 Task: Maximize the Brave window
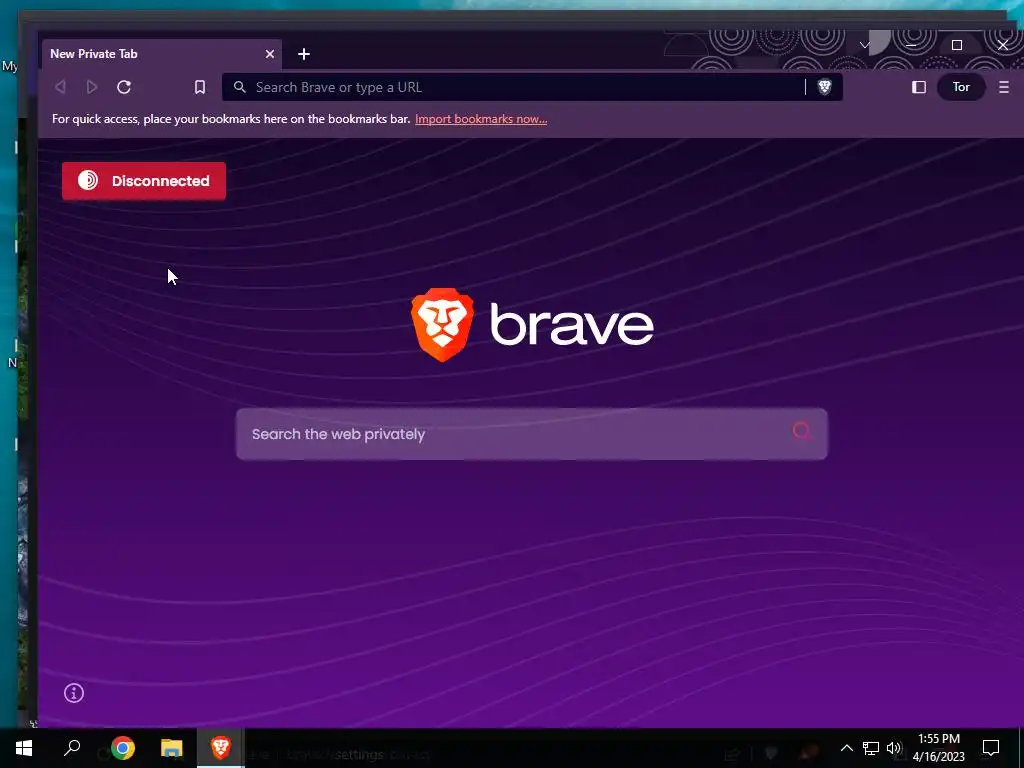pos(957,45)
